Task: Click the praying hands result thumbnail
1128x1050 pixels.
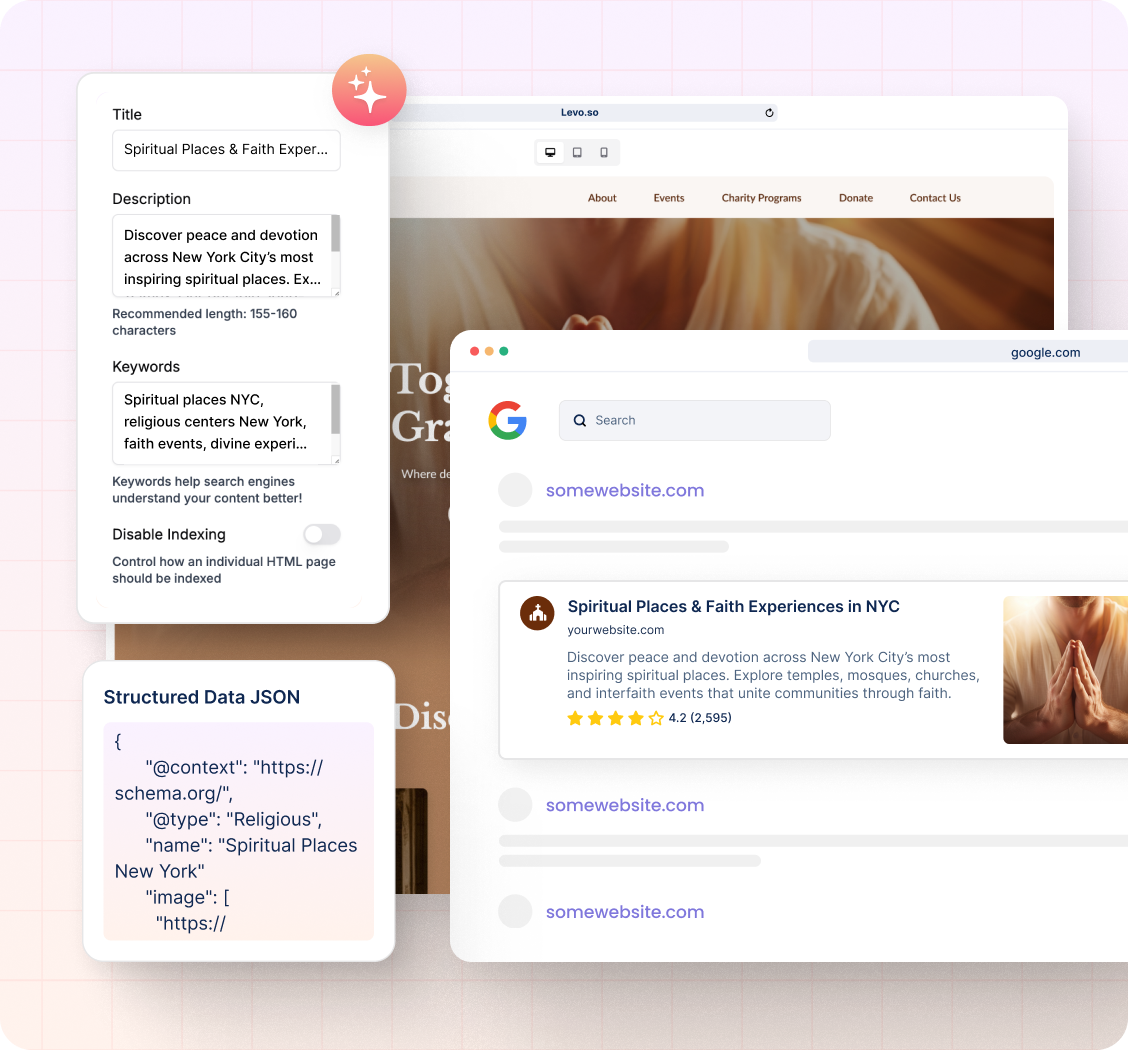Action: pyautogui.click(x=1065, y=670)
